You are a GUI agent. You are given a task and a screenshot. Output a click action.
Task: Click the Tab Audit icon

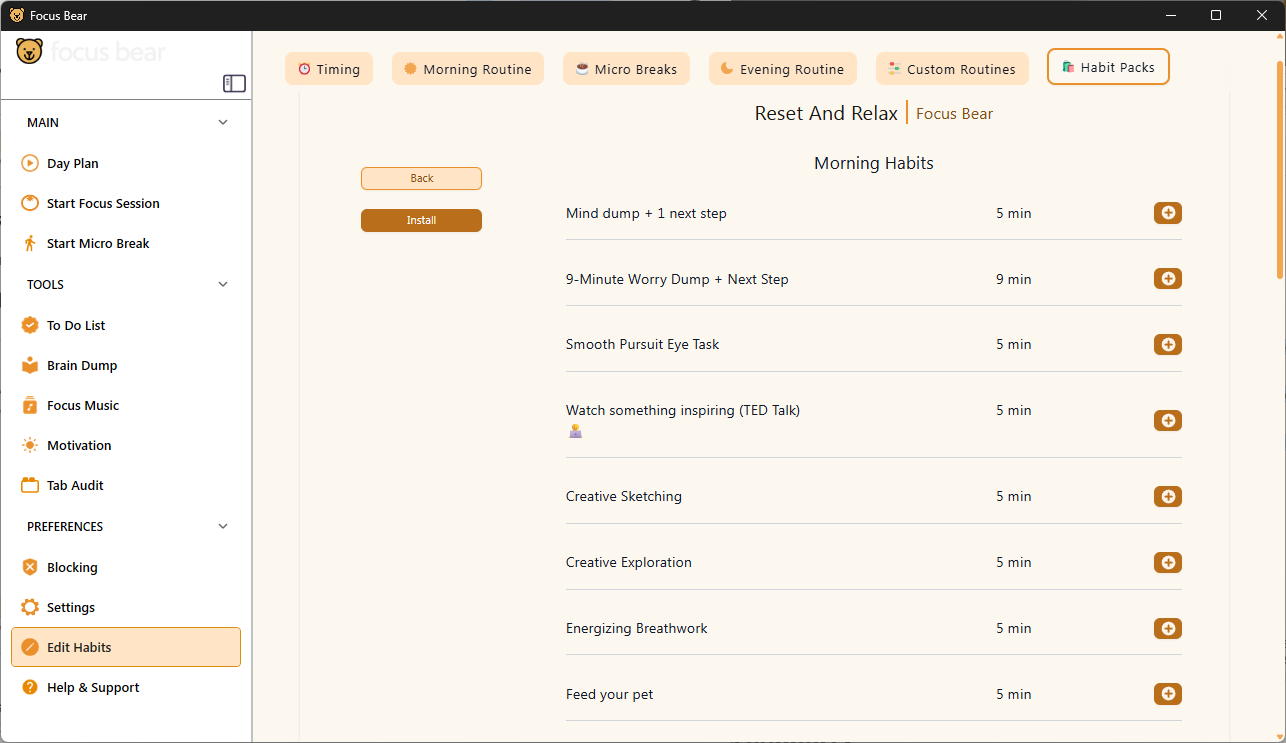[x=30, y=485]
